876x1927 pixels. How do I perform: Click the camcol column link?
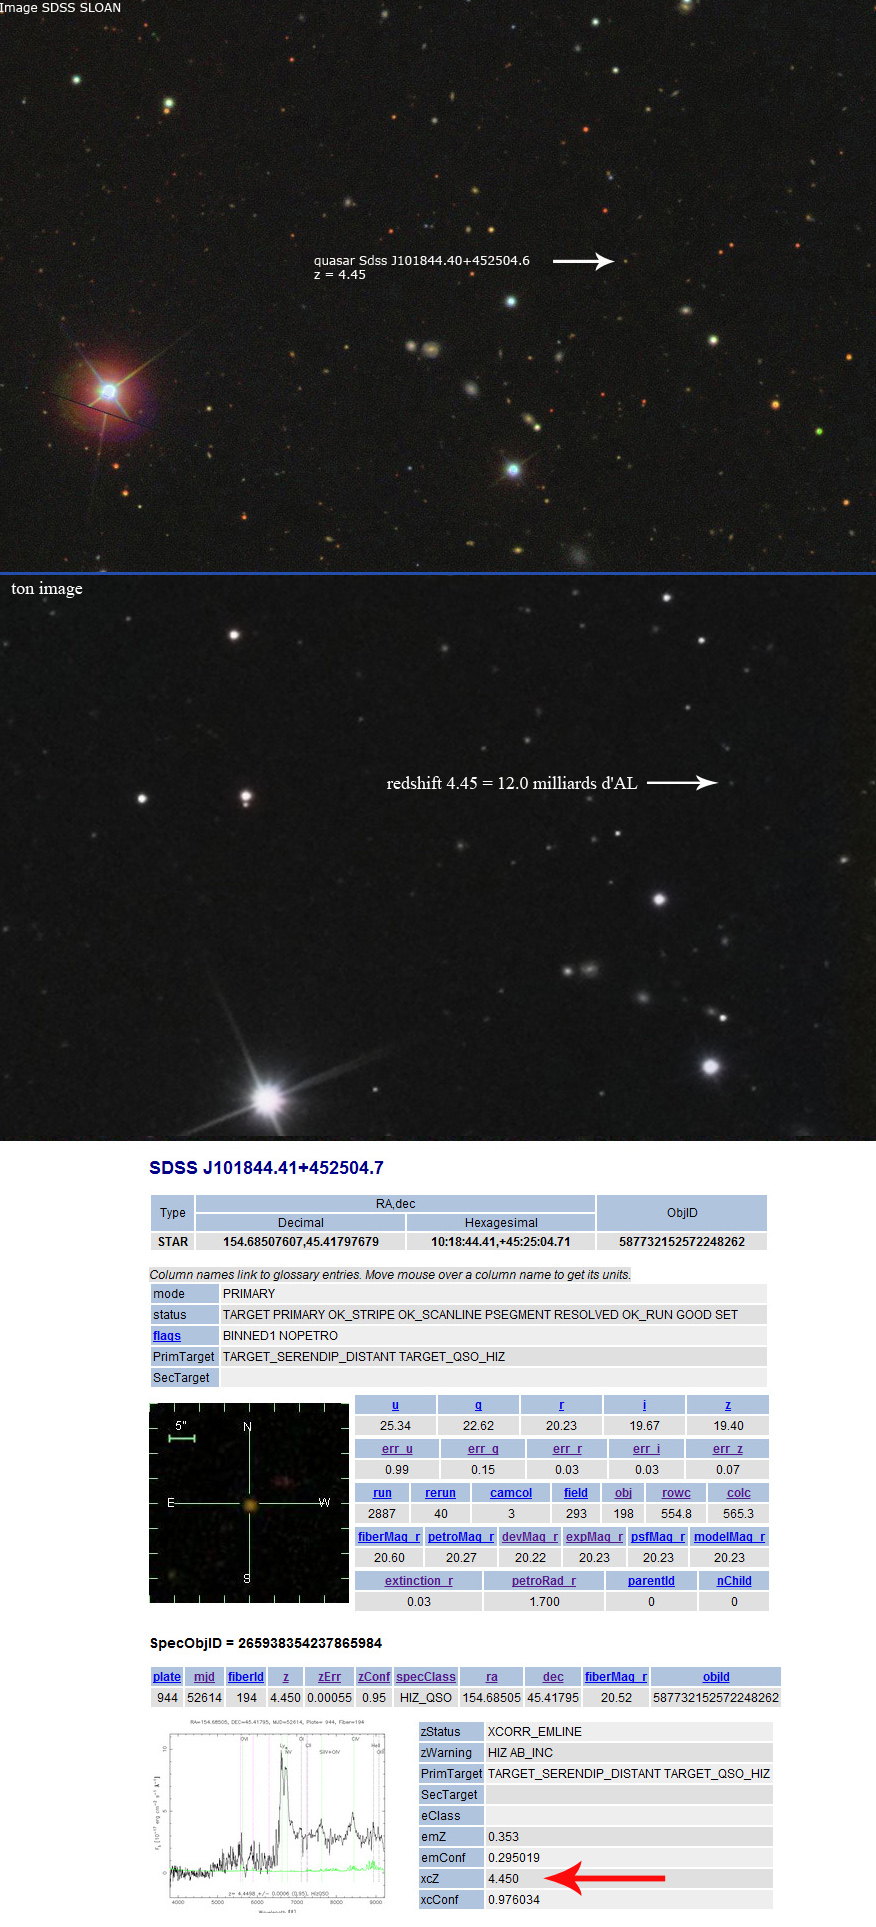pyautogui.click(x=511, y=1493)
